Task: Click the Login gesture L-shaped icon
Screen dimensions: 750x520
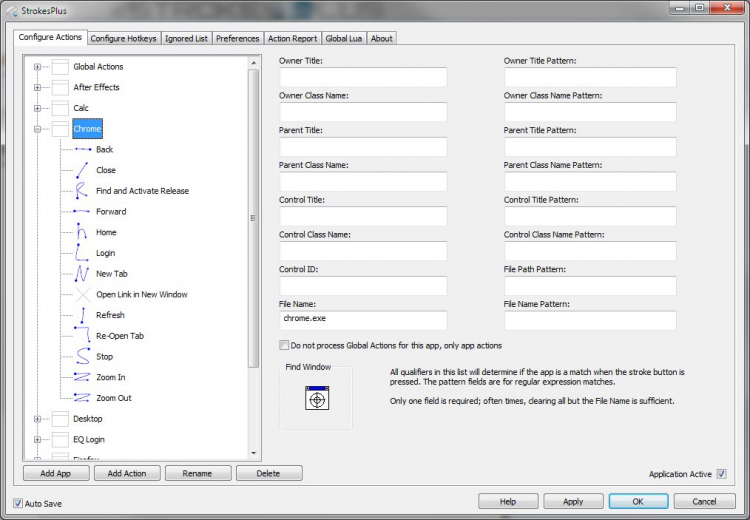Action: [81, 253]
